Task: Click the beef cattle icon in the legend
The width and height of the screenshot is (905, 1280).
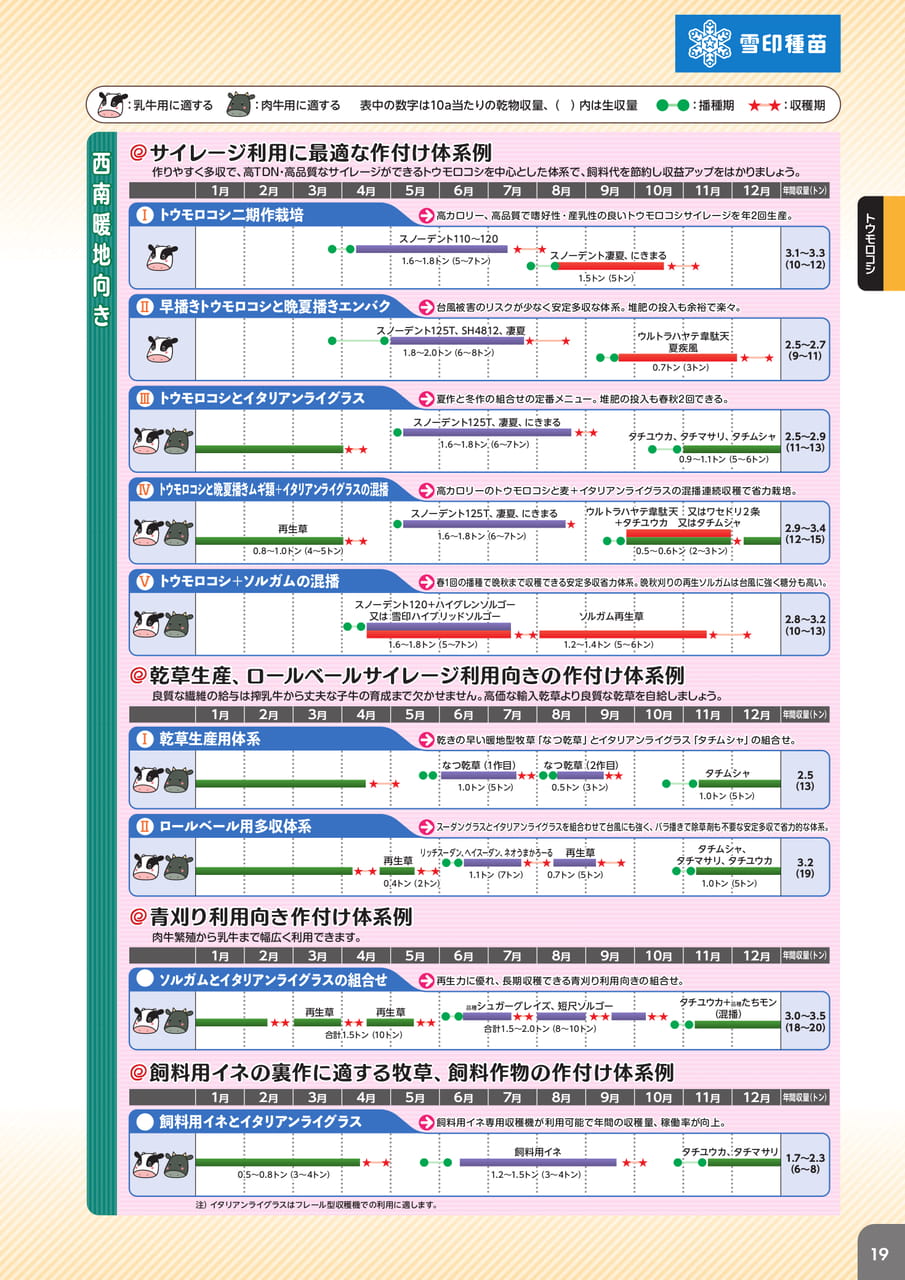Action: (x=239, y=104)
